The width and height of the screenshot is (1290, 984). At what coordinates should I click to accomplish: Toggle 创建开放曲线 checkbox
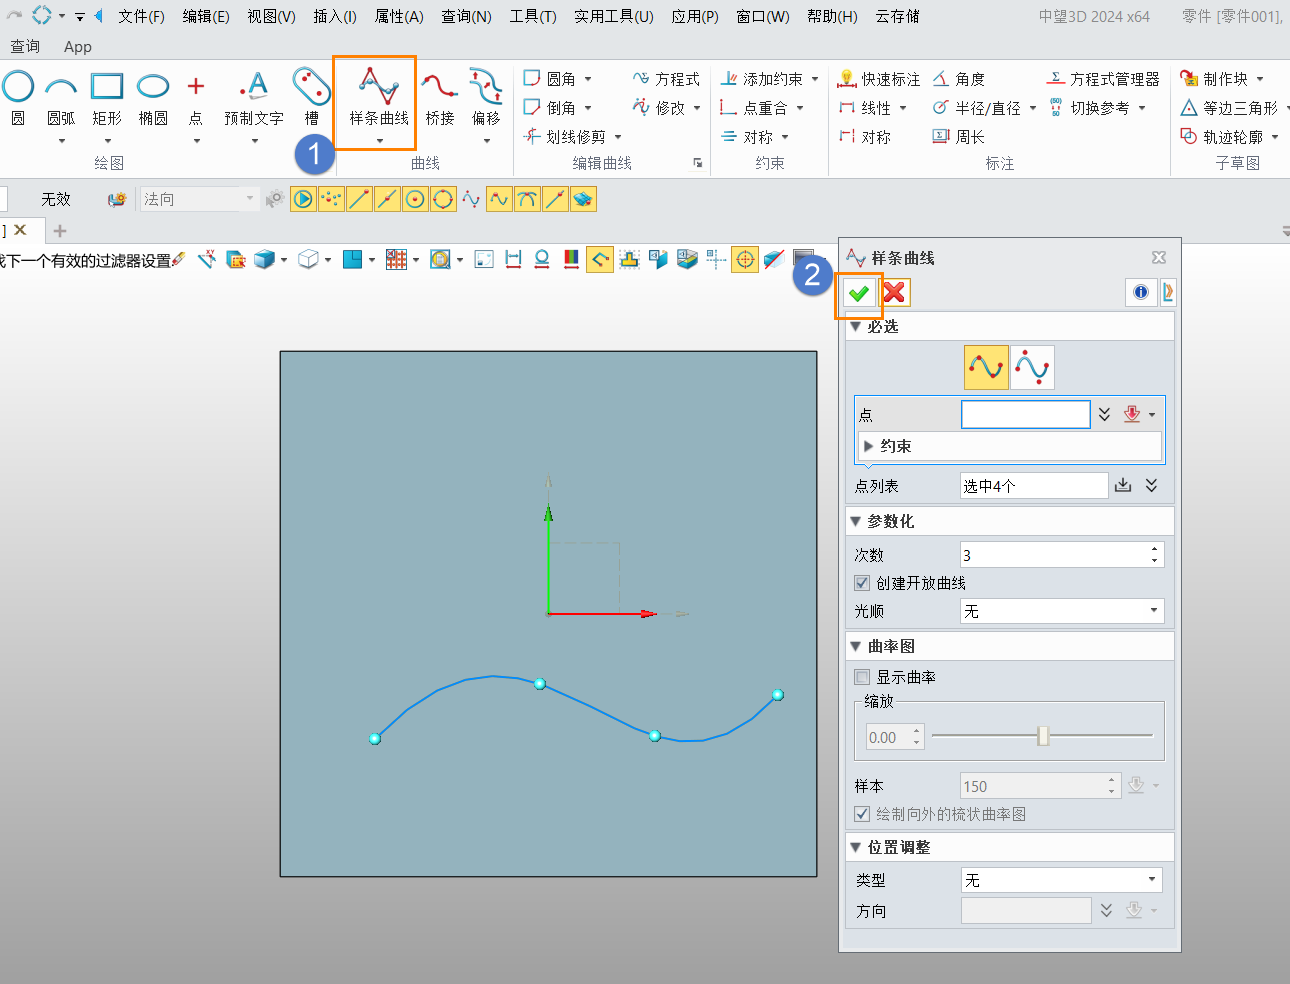click(862, 583)
